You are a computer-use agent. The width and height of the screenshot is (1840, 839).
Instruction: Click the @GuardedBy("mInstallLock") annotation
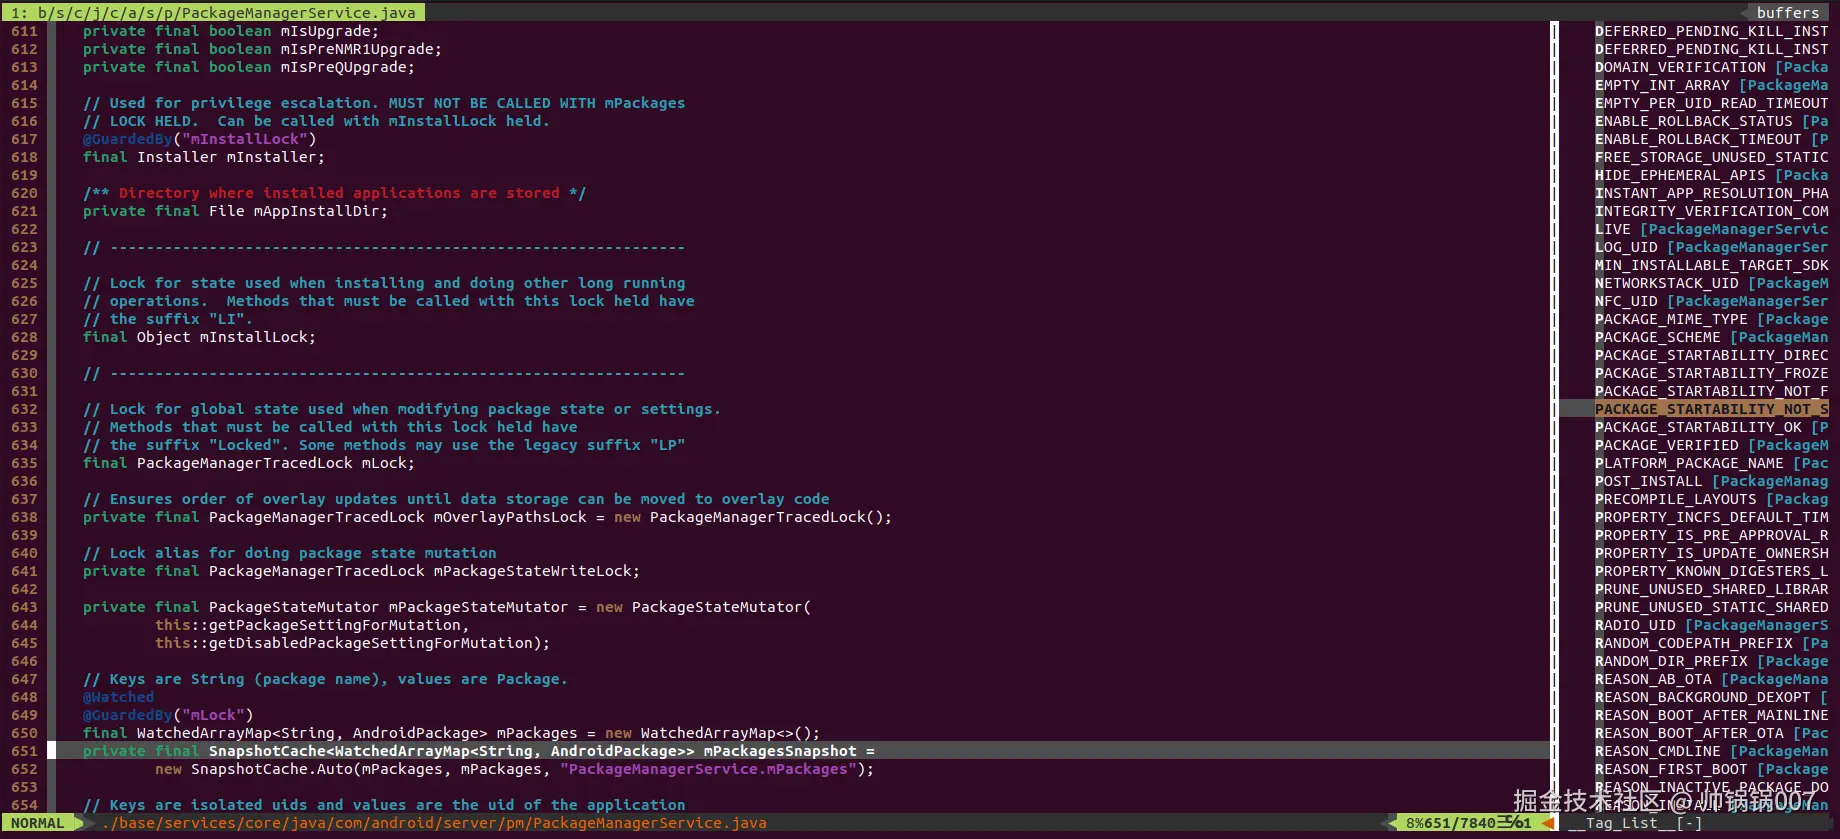pos(199,139)
